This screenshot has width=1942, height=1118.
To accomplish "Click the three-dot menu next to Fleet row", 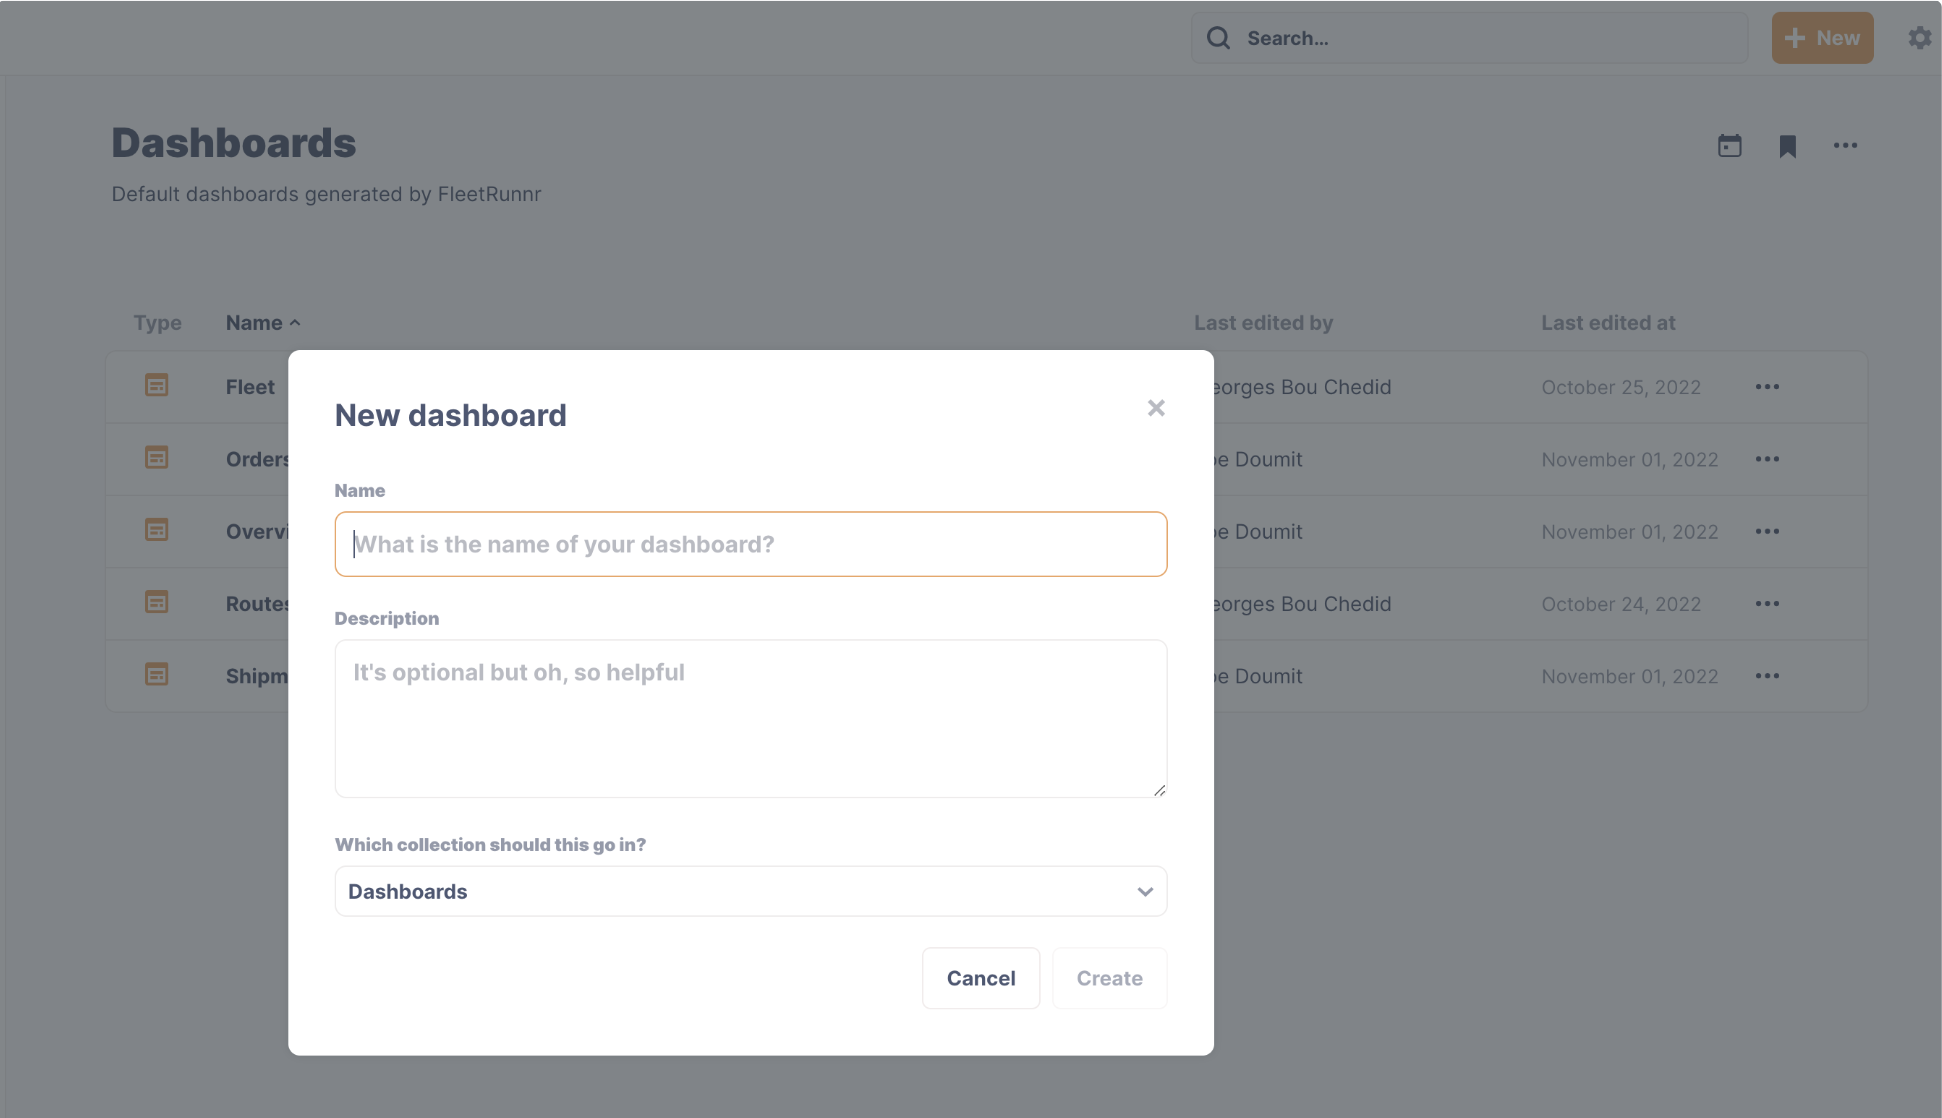I will [x=1767, y=386].
